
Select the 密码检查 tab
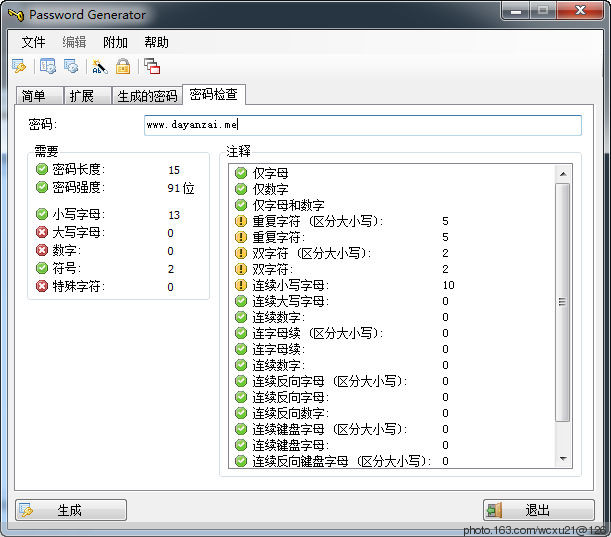point(214,94)
